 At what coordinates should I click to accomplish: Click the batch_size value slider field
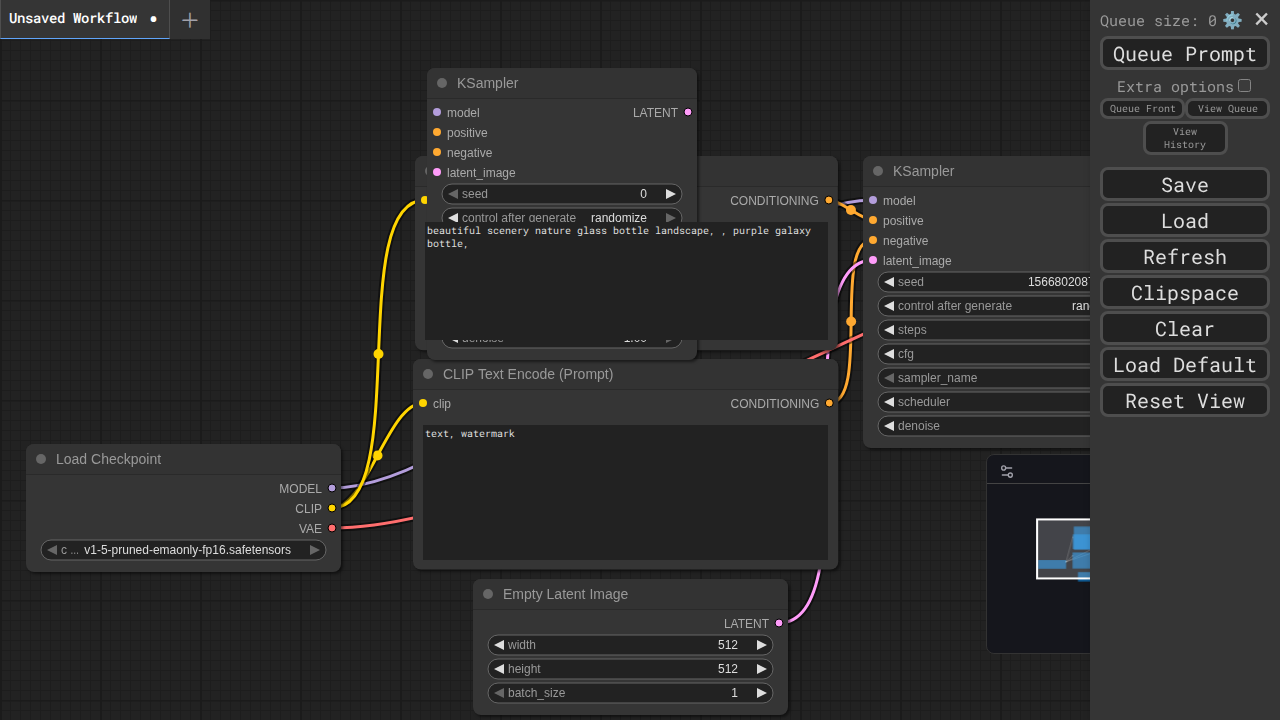click(x=630, y=693)
